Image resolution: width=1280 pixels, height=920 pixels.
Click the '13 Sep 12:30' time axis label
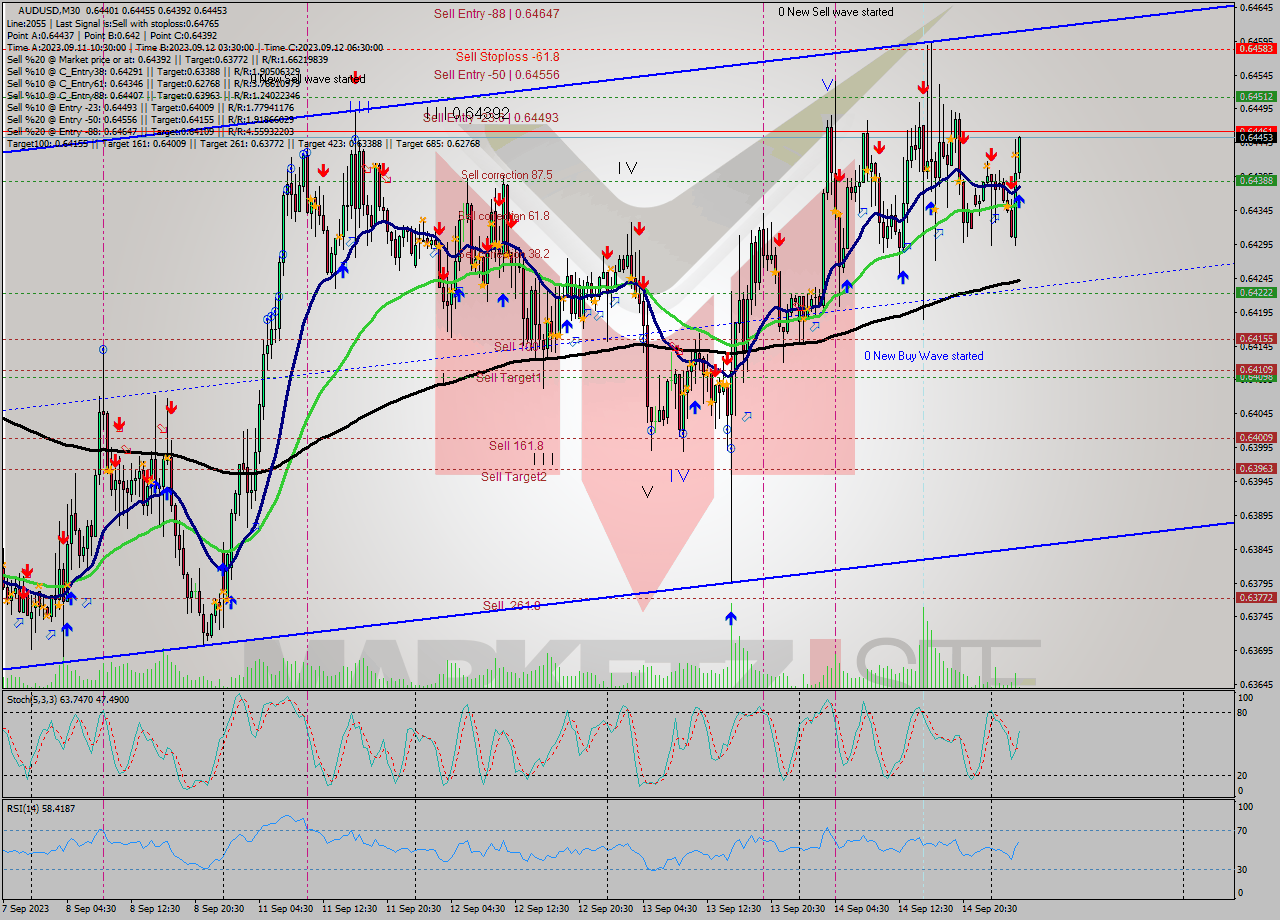click(734, 911)
